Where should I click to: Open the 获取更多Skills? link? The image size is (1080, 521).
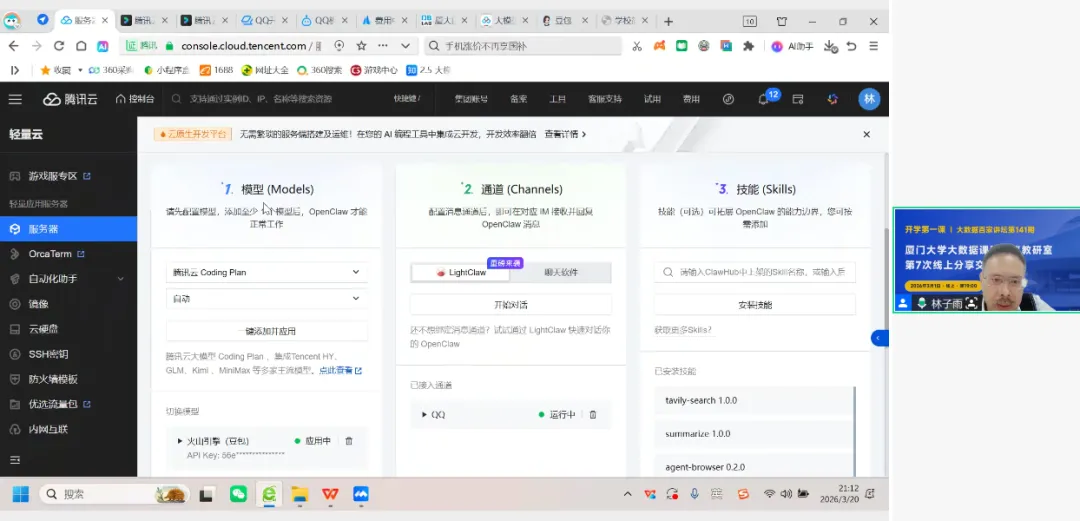tap(683, 330)
